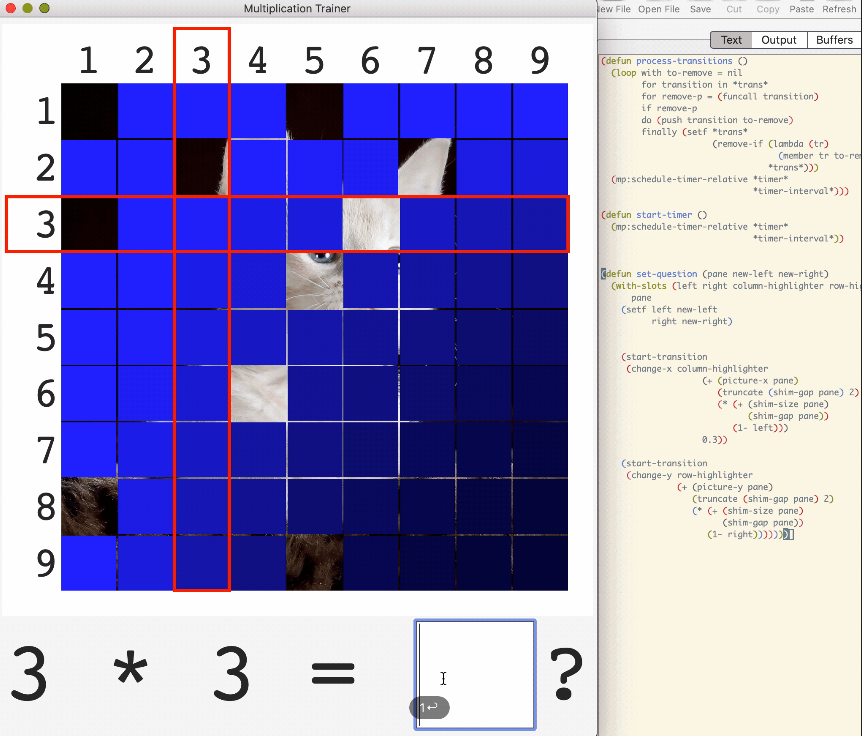Click the New File toolbar item

click(613, 9)
